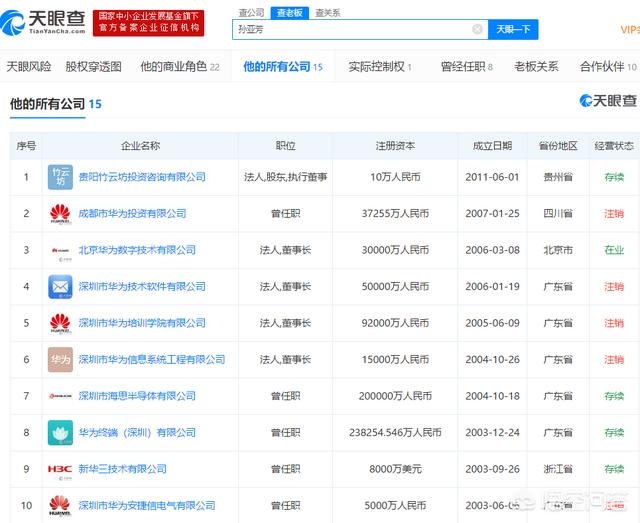Select the 238254.546万人民币 capital cell
The height and width of the screenshot is (523, 640).
click(x=395, y=432)
